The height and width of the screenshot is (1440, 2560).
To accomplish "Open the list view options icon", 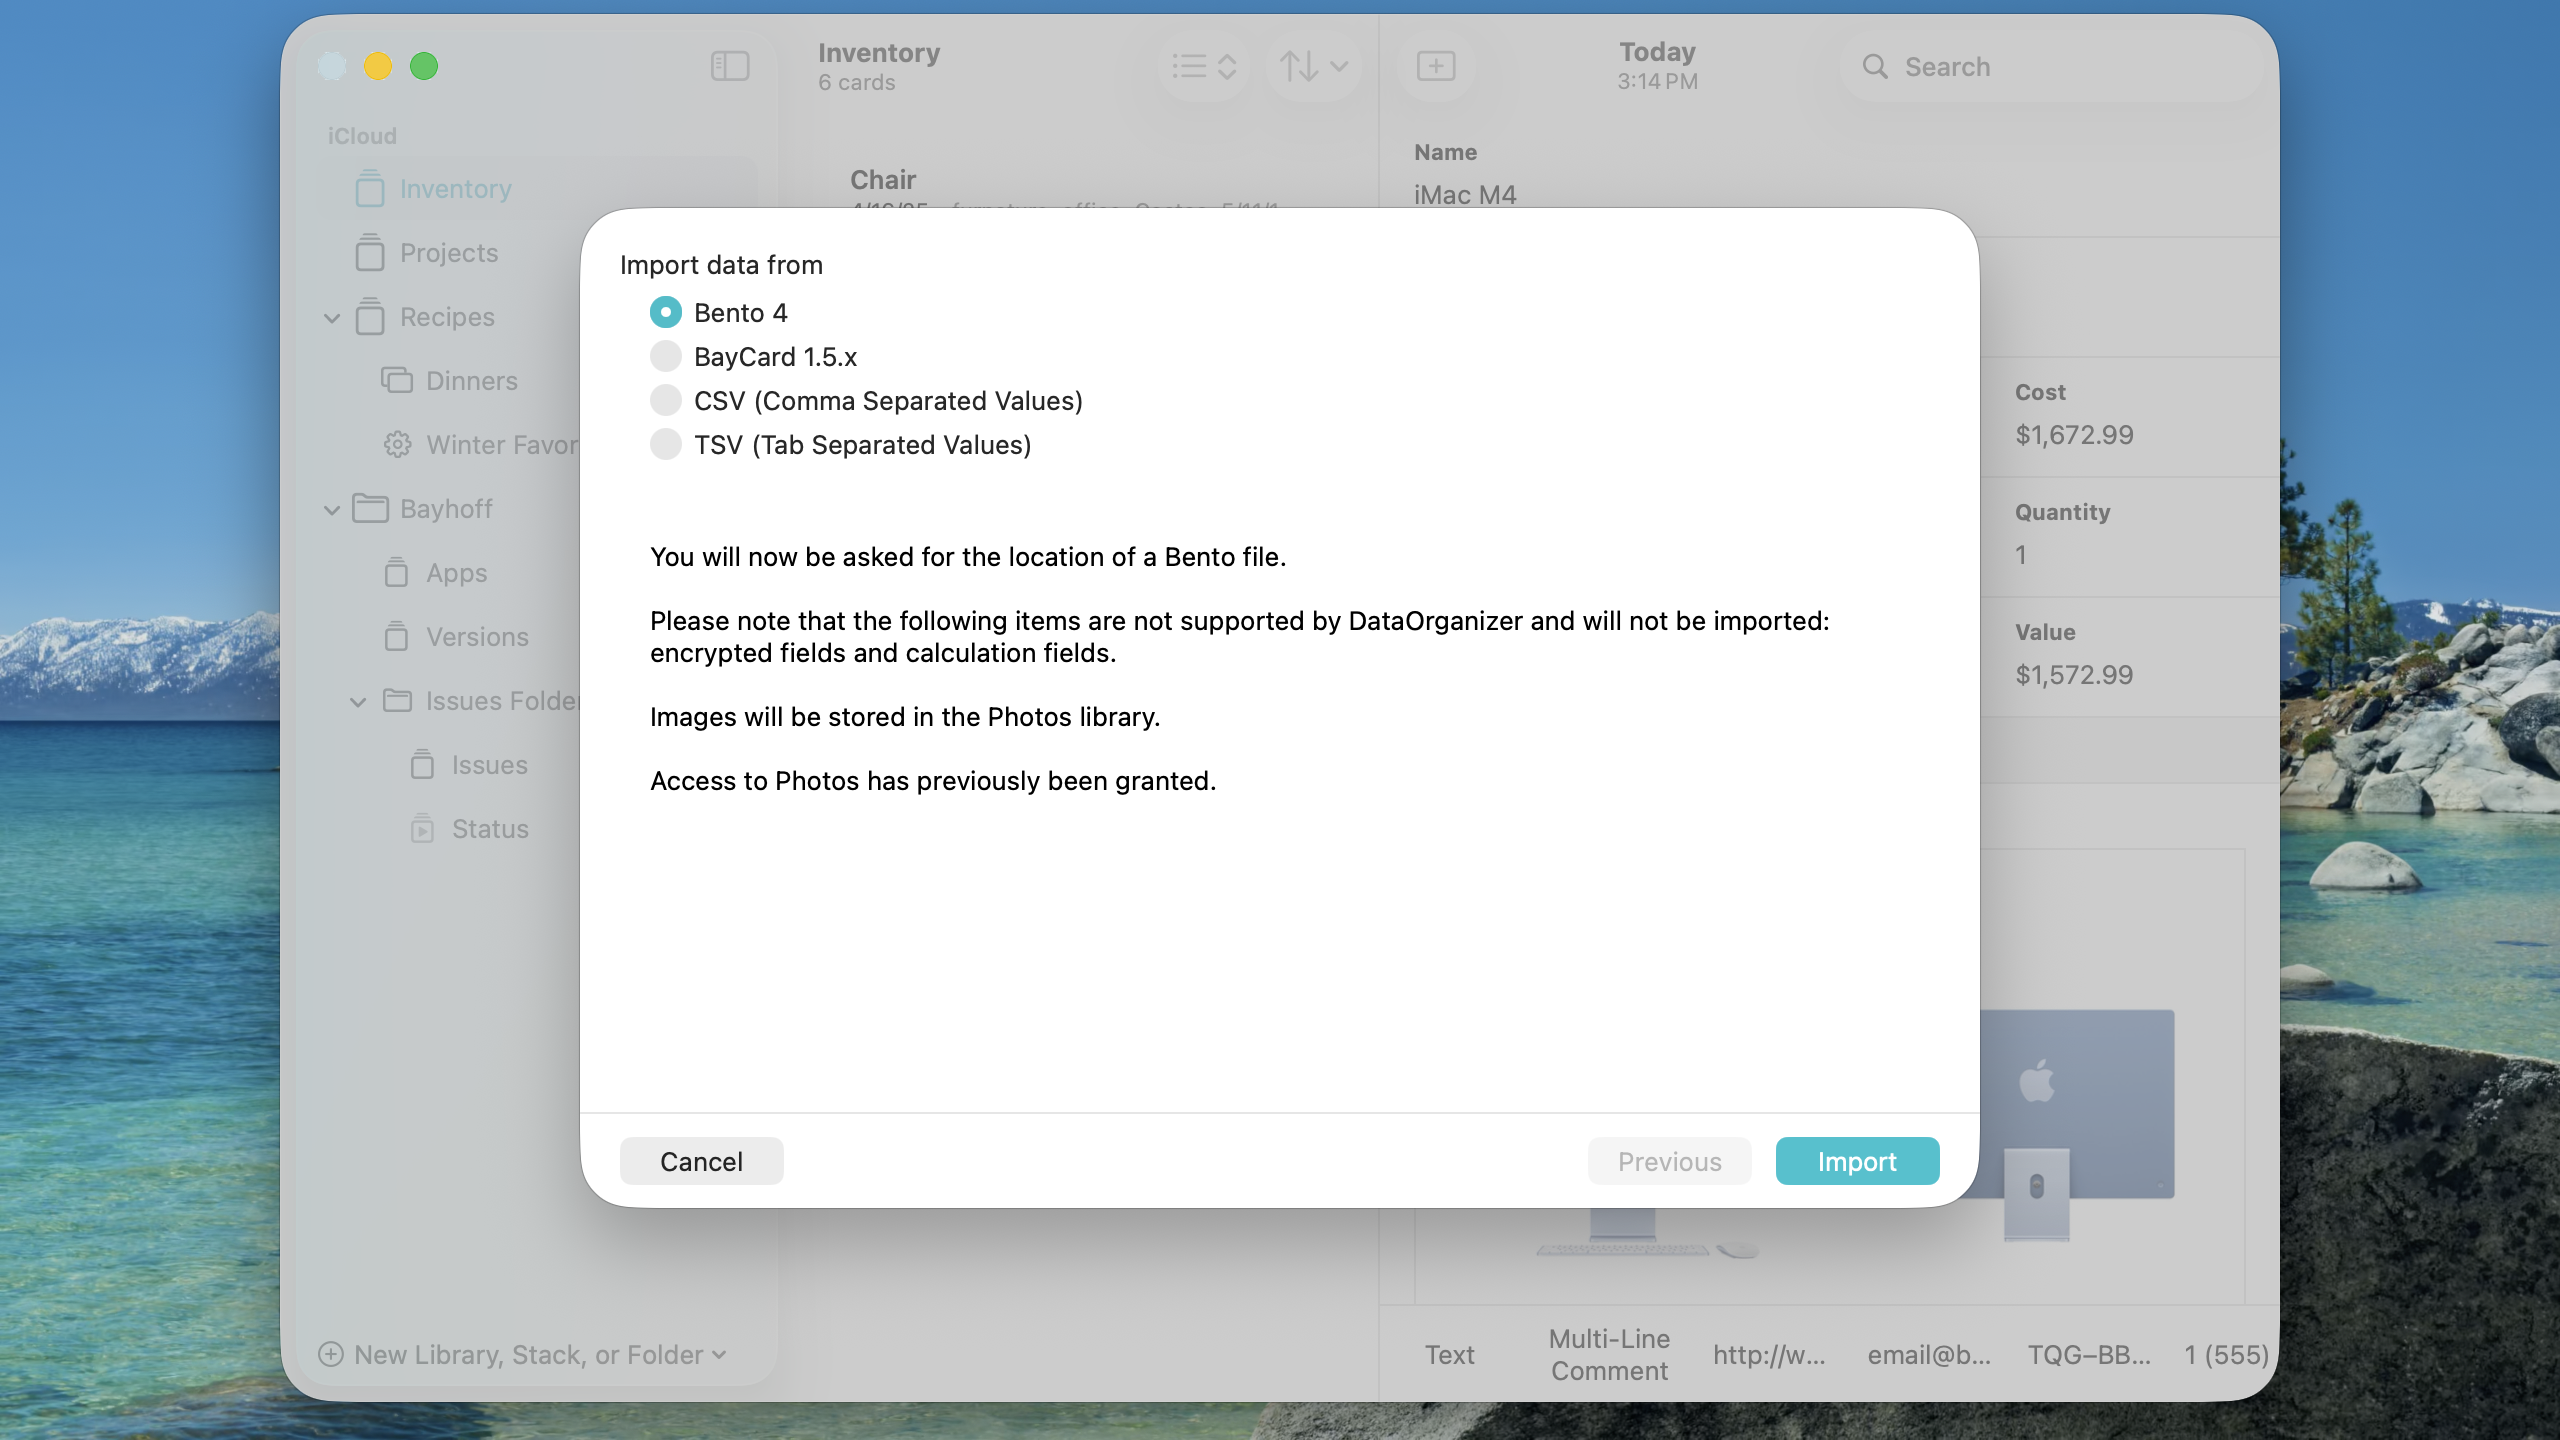I will [x=1202, y=66].
